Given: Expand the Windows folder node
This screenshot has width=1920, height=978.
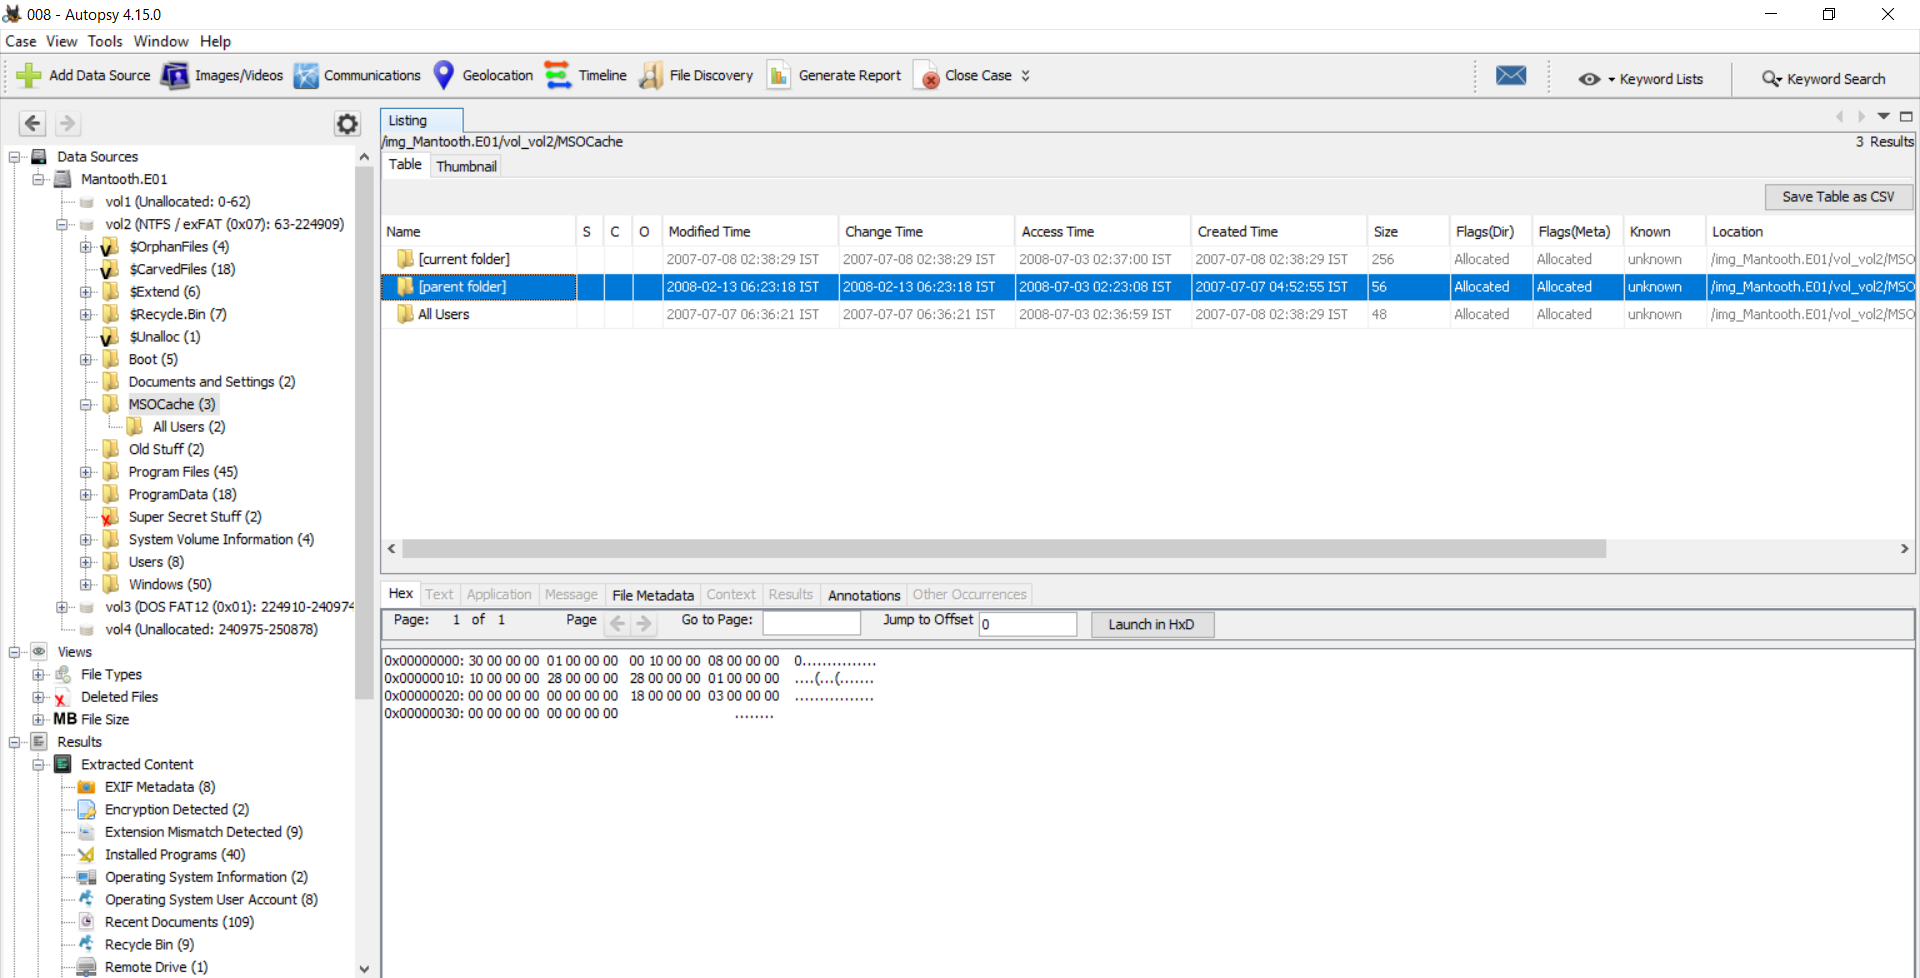Looking at the screenshot, I should point(86,584).
